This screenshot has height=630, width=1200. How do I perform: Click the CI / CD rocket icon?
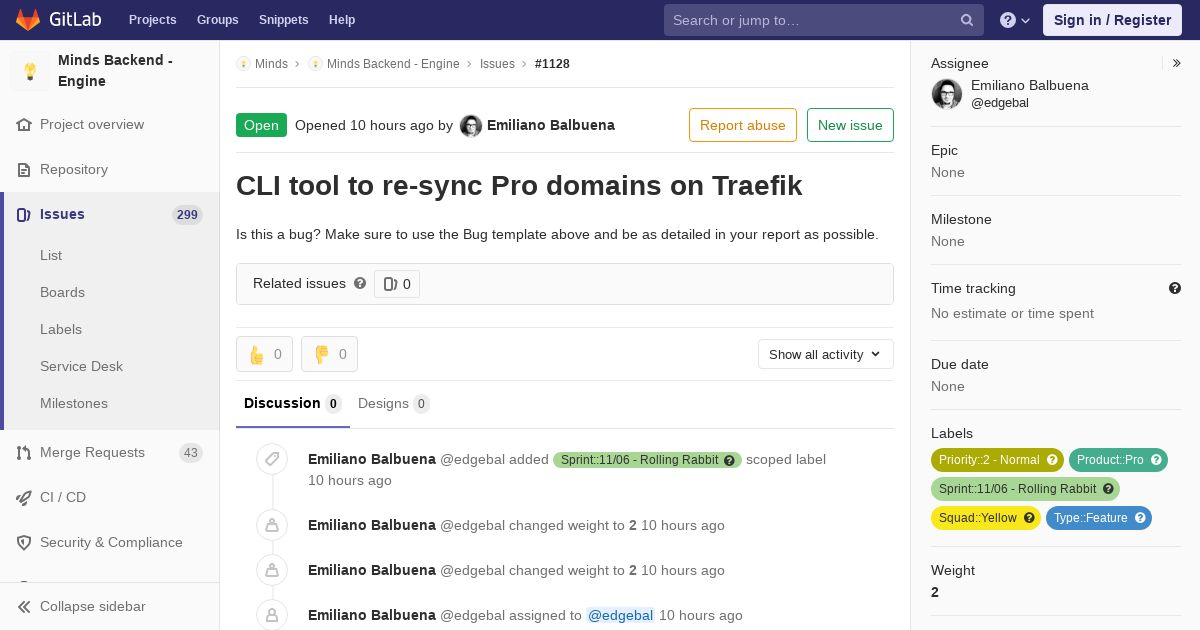point(24,497)
